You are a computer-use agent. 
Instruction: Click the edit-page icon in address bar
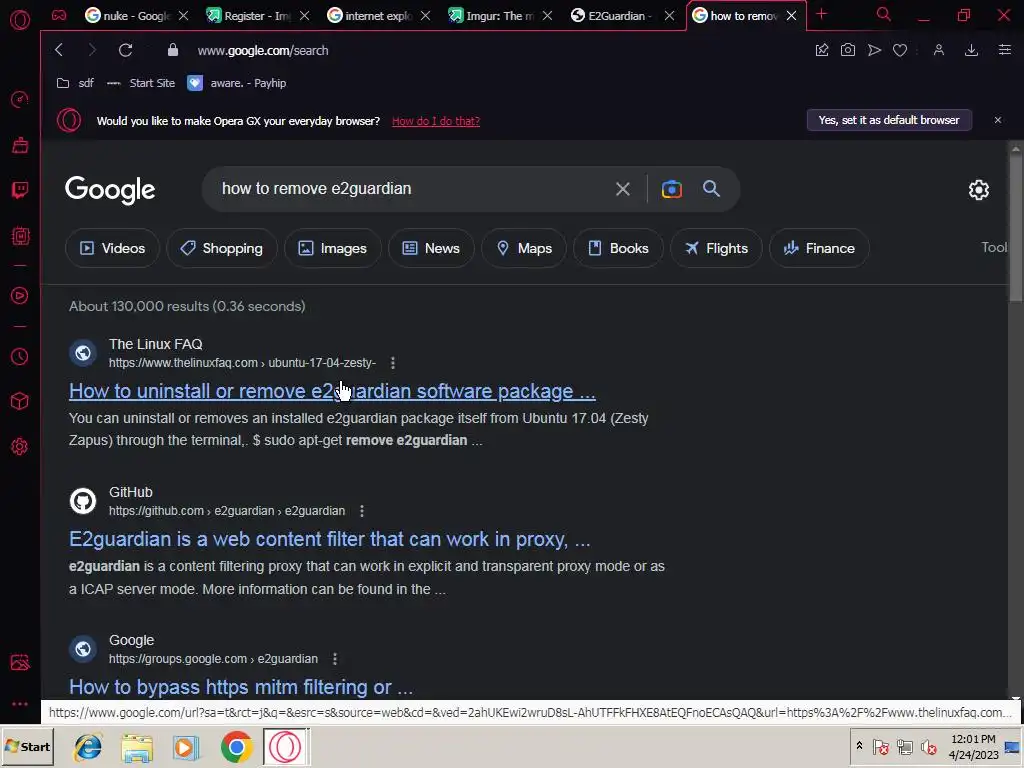pos(822,50)
